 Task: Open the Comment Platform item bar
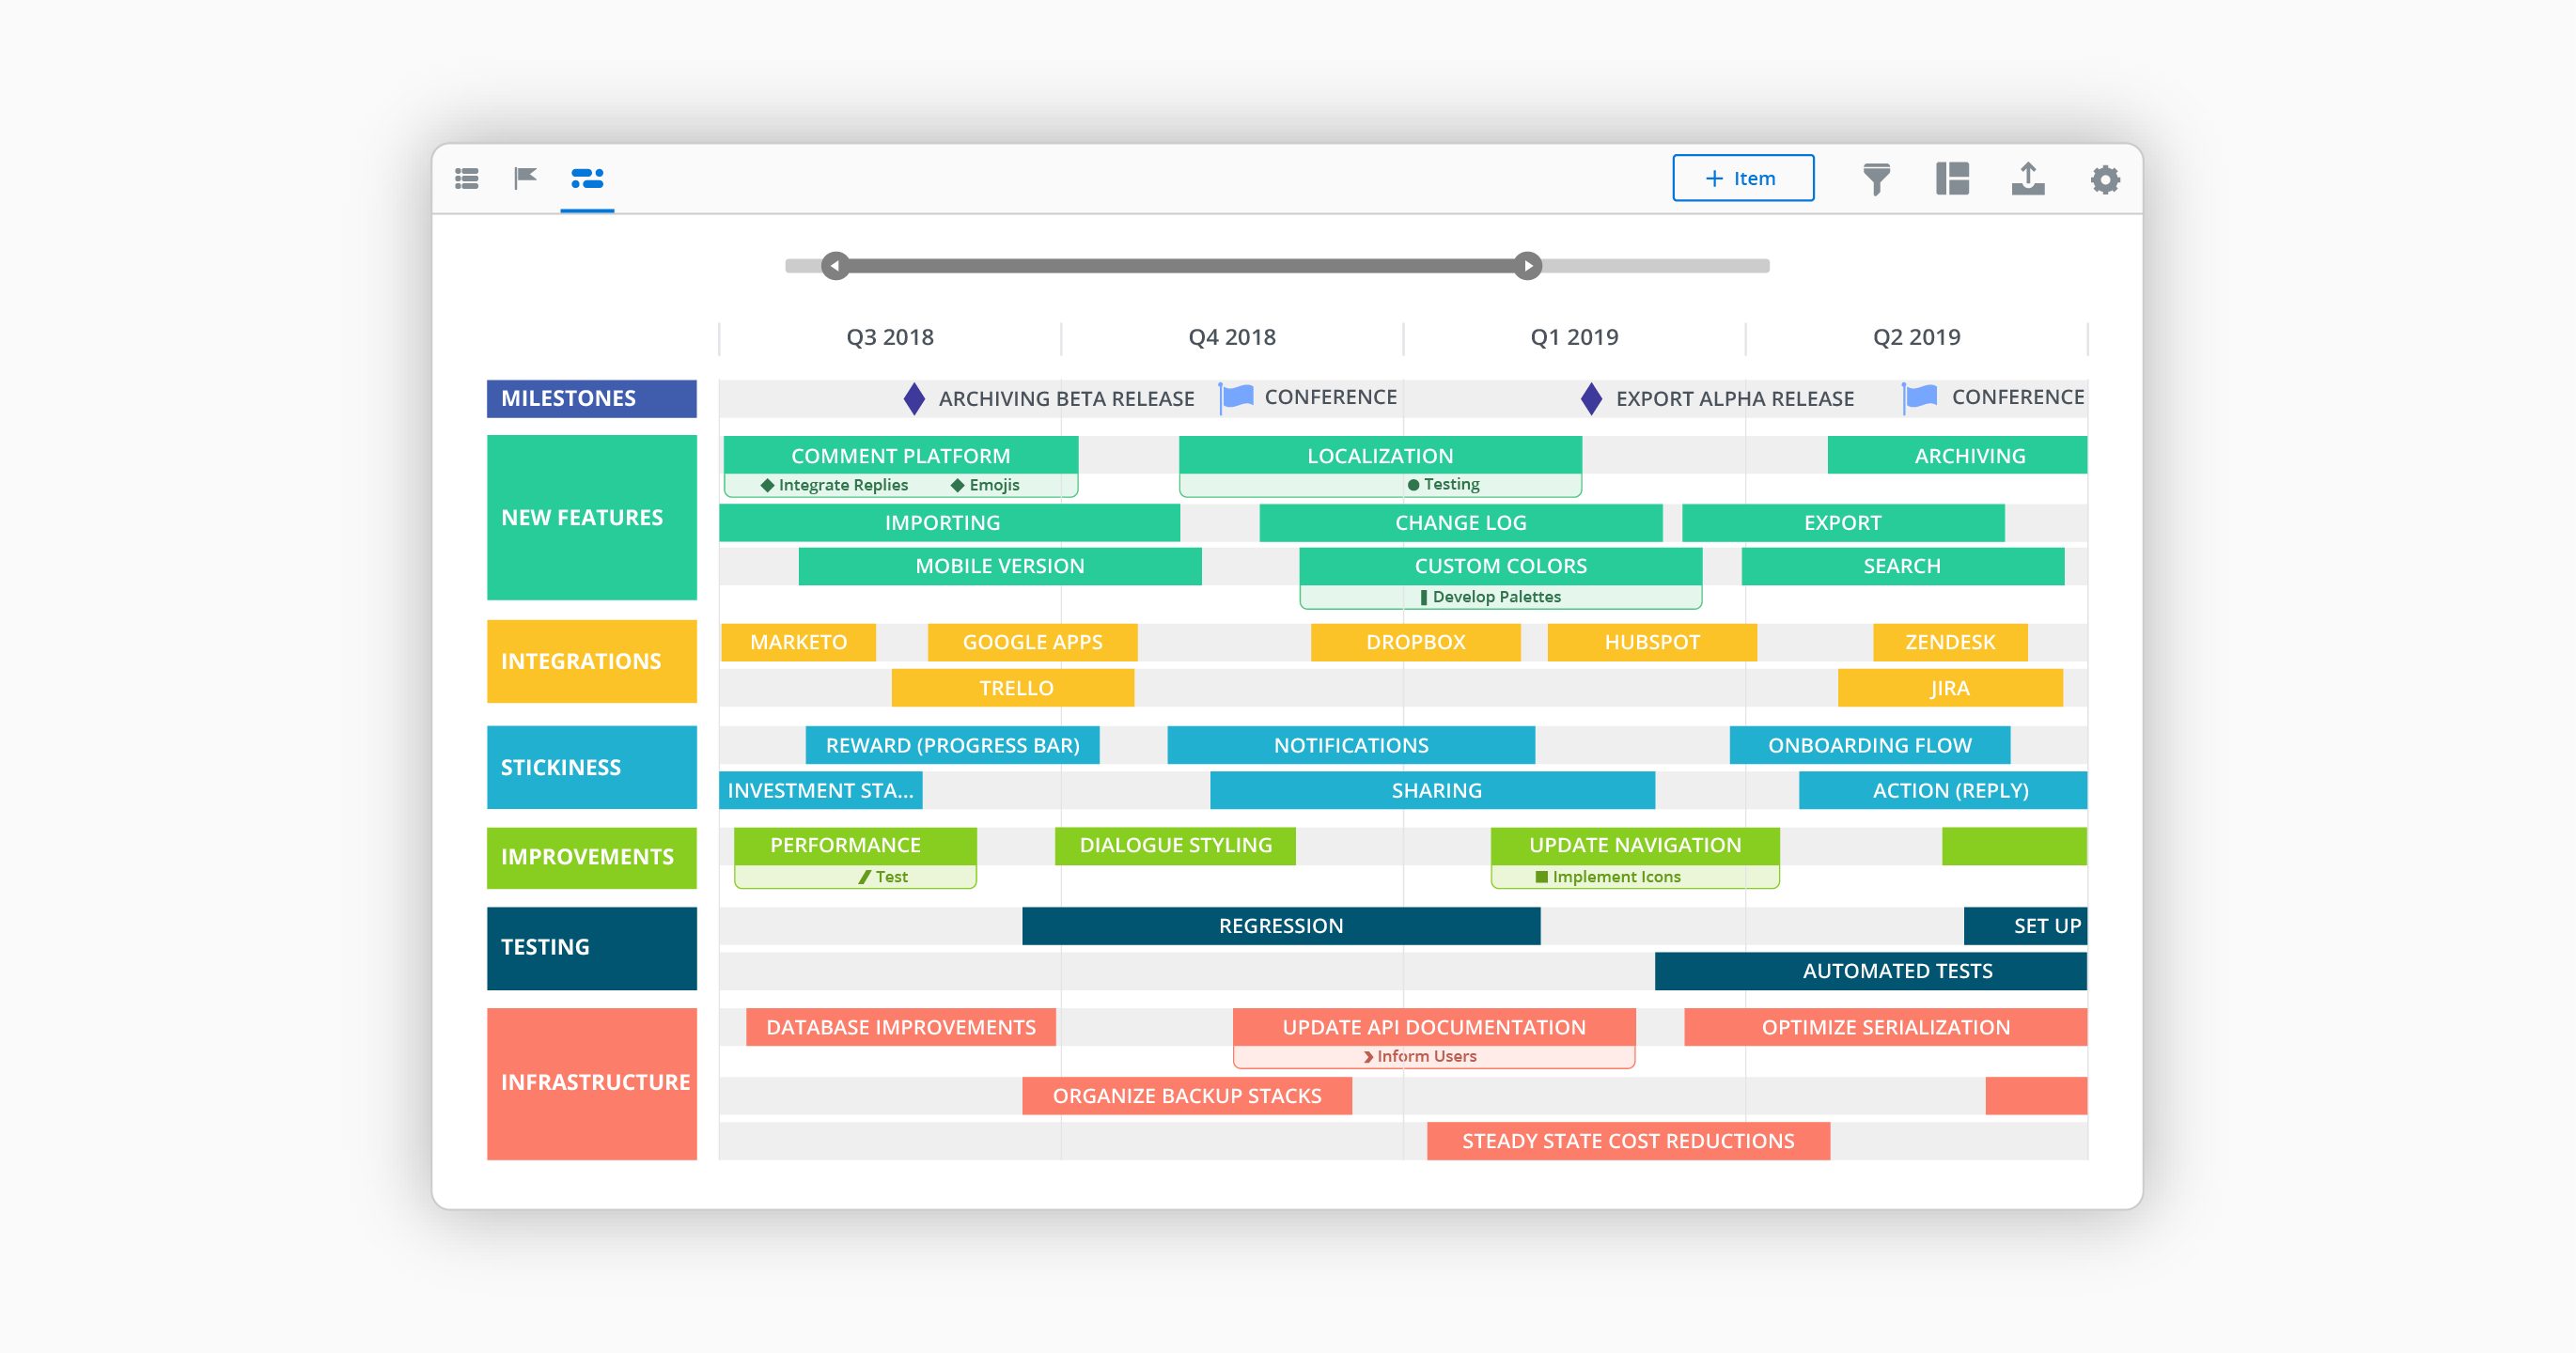tap(900, 455)
